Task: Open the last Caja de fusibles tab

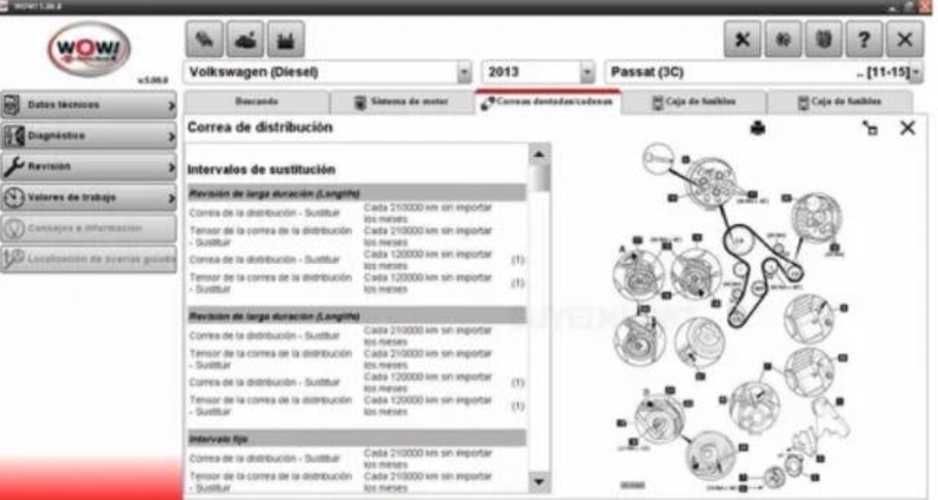Action: point(840,102)
